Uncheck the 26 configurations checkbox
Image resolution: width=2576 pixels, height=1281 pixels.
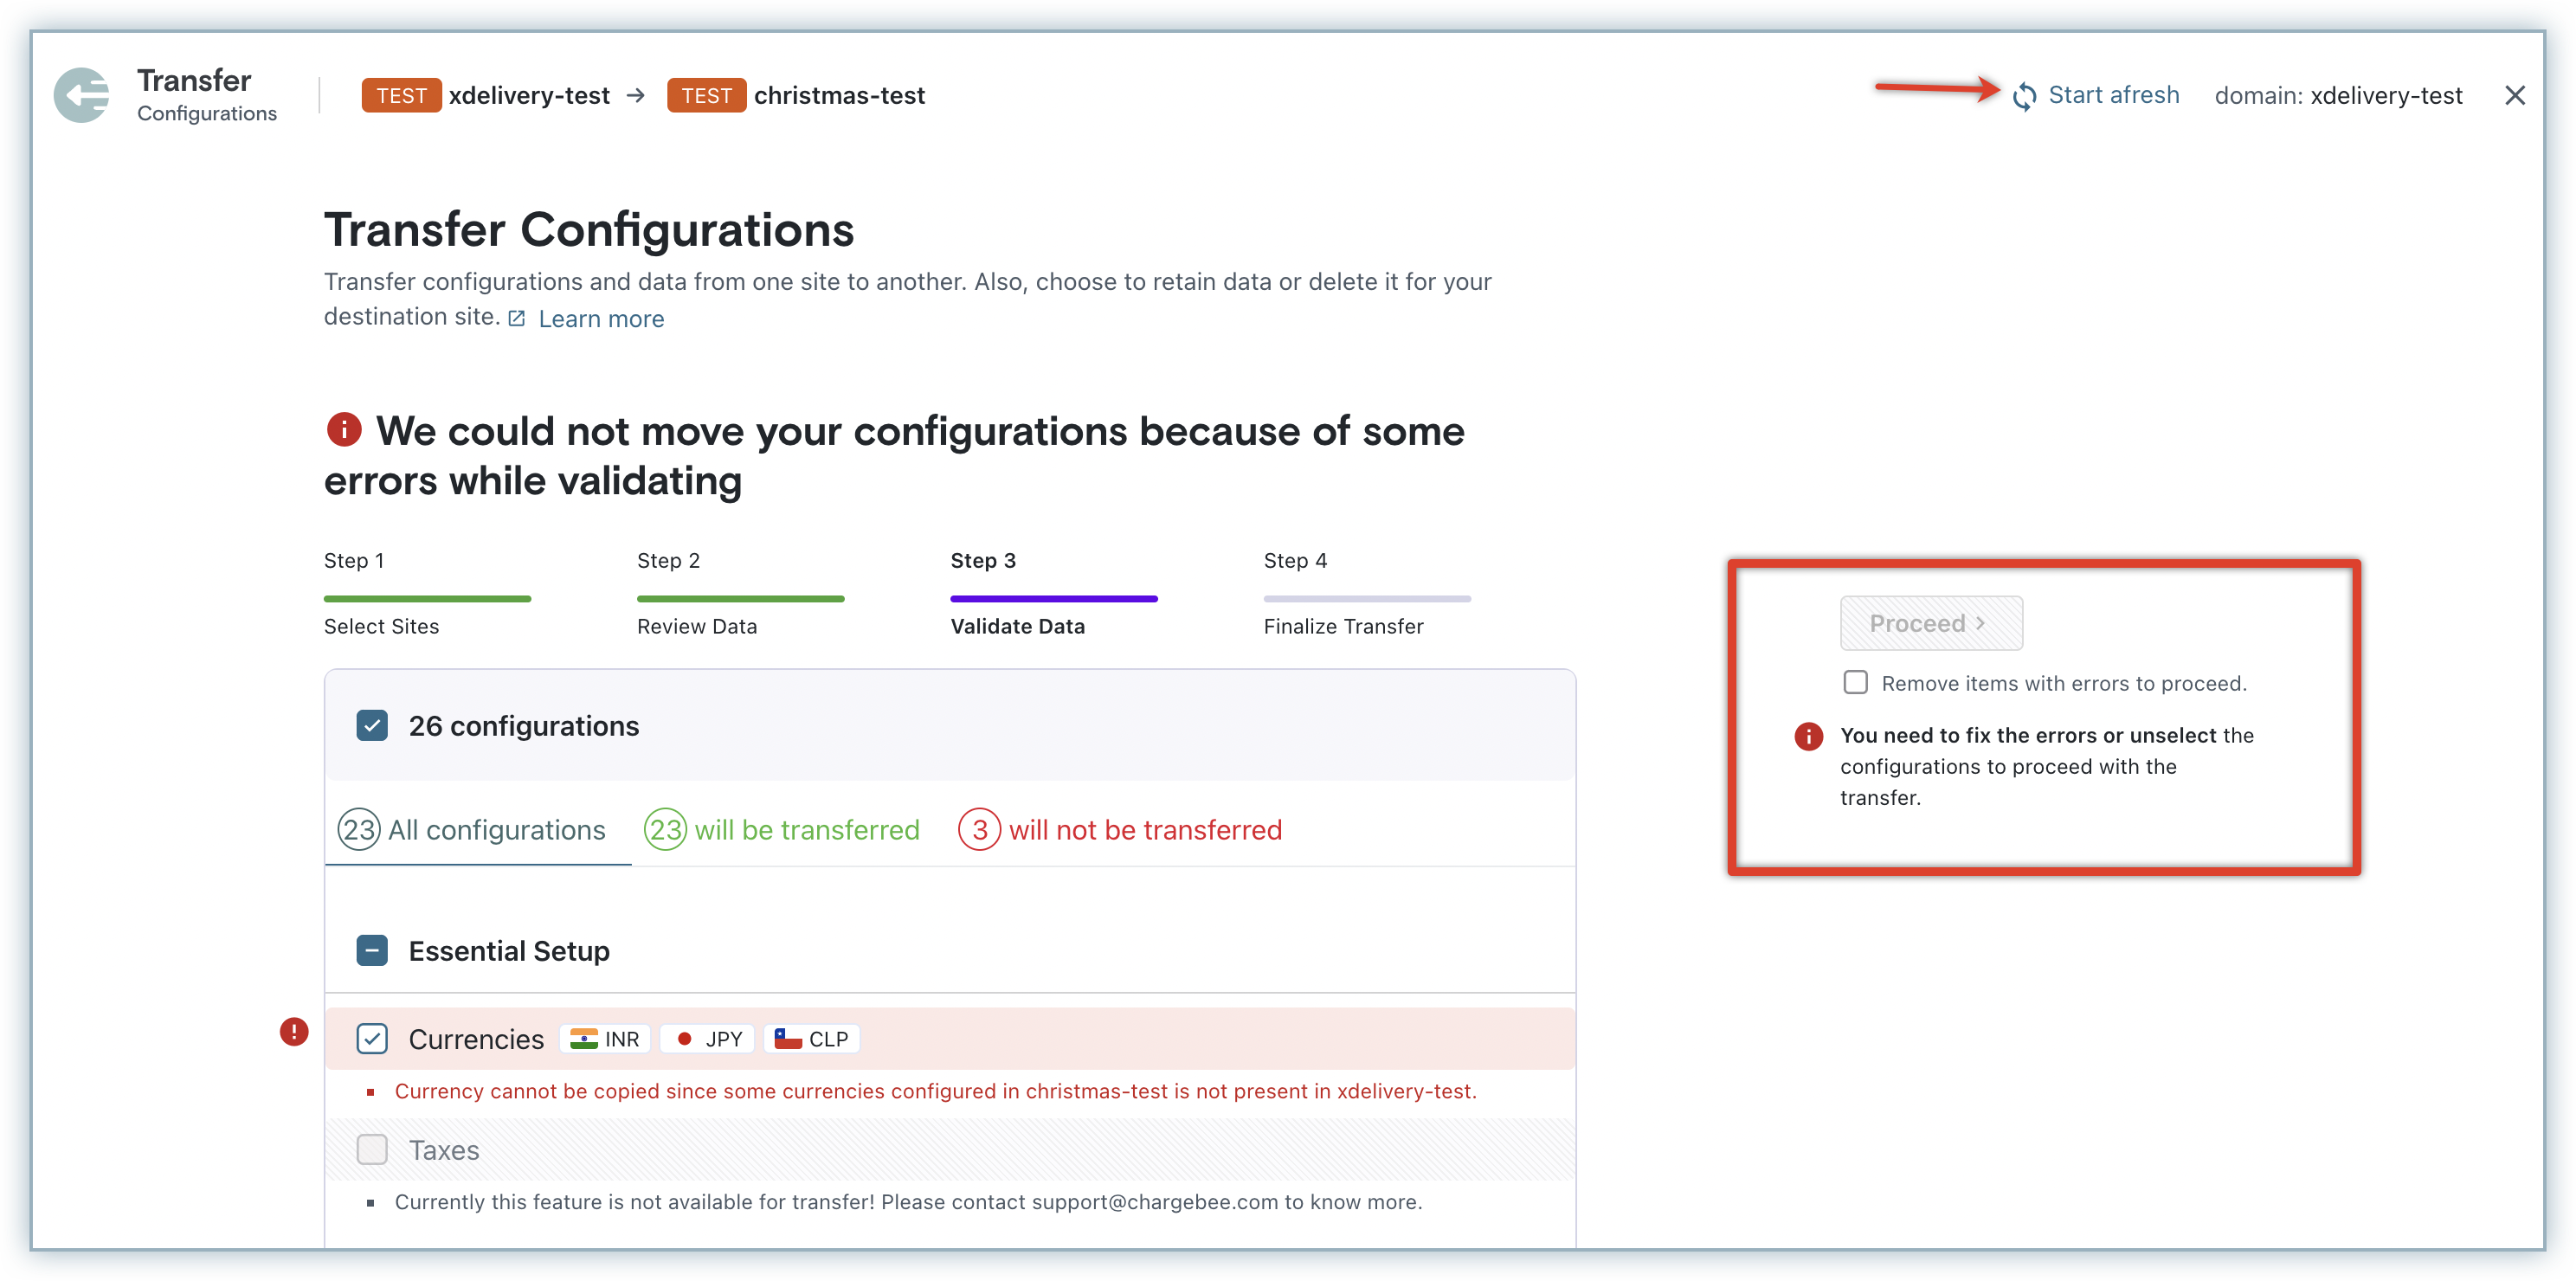(372, 726)
